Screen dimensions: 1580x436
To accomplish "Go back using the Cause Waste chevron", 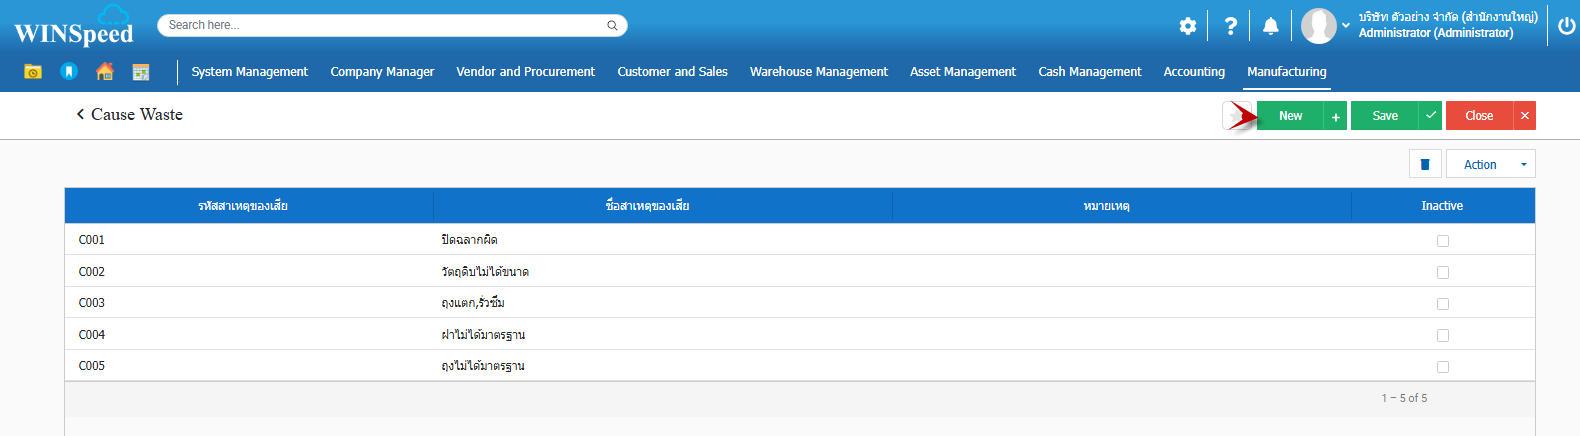I will [x=80, y=115].
